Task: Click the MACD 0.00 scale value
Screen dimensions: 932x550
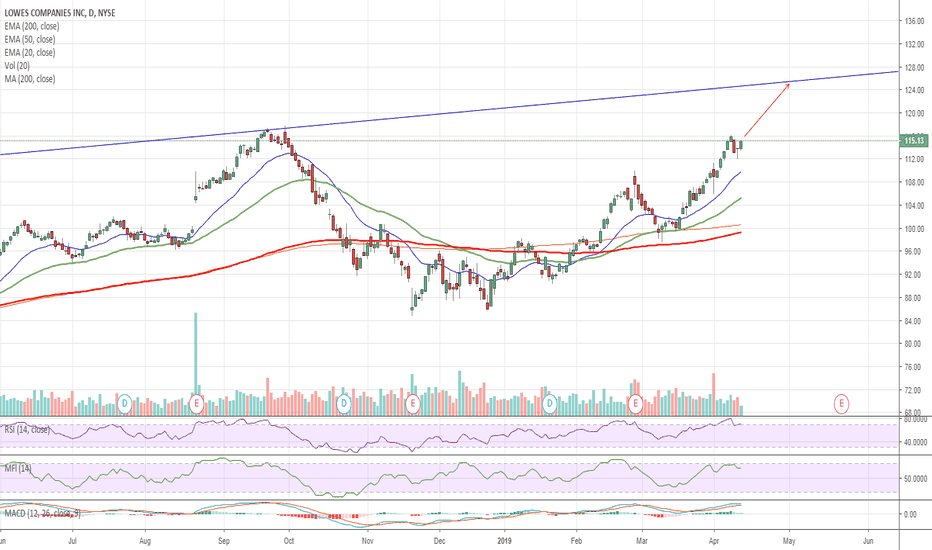Action: click(x=910, y=514)
